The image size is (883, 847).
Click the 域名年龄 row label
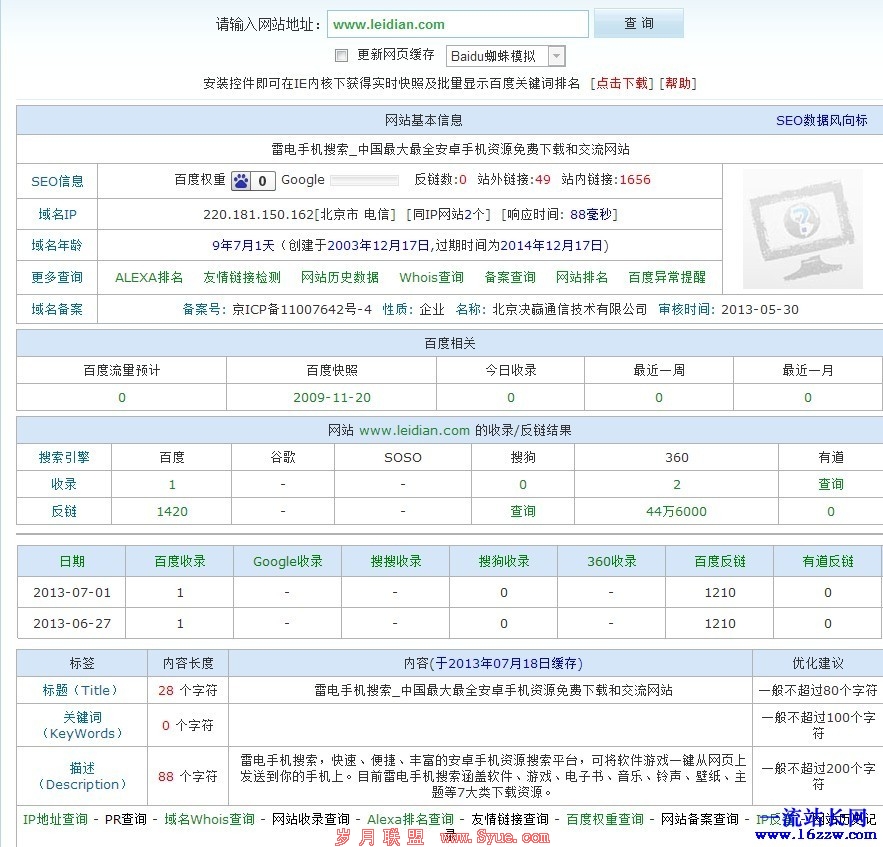(x=56, y=246)
